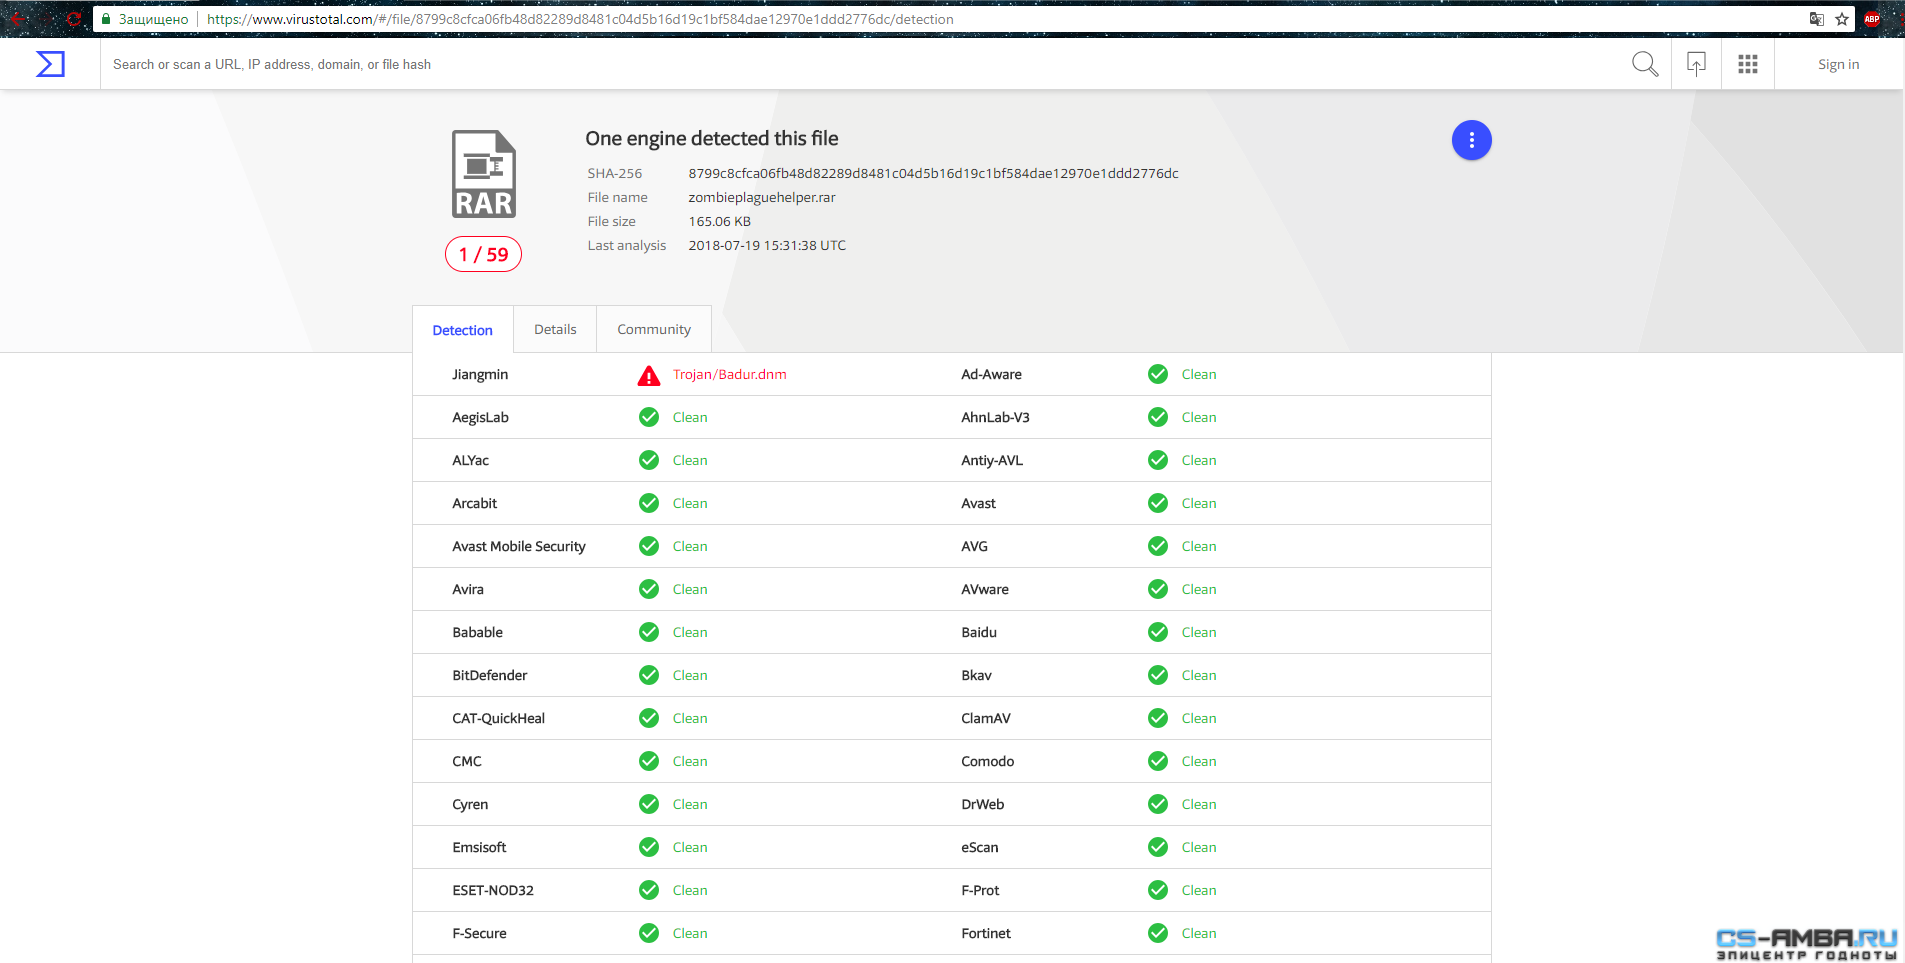The width and height of the screenshot is (1905, 963).
Task: Click the VirusTotal sigma logo
Action: [50, 64]
